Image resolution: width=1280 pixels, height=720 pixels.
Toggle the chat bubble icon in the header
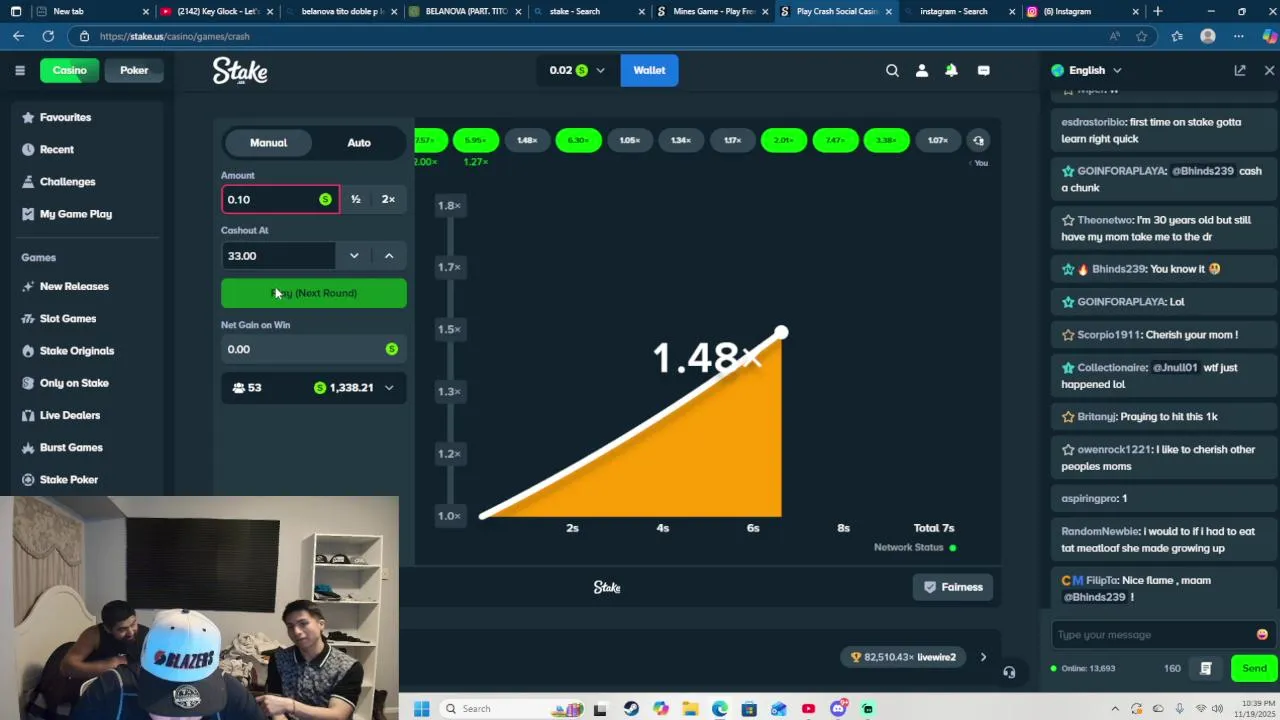pyautogui.click(x=983, y=70)
